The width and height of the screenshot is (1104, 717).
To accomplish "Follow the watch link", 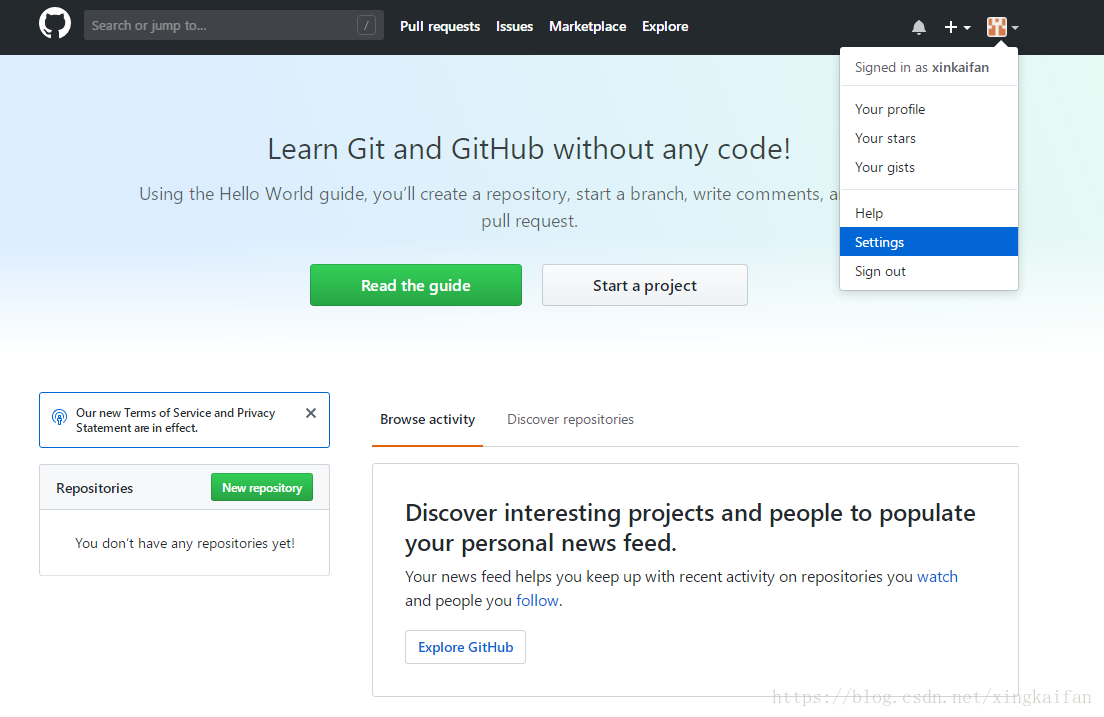I will point(937,577).
